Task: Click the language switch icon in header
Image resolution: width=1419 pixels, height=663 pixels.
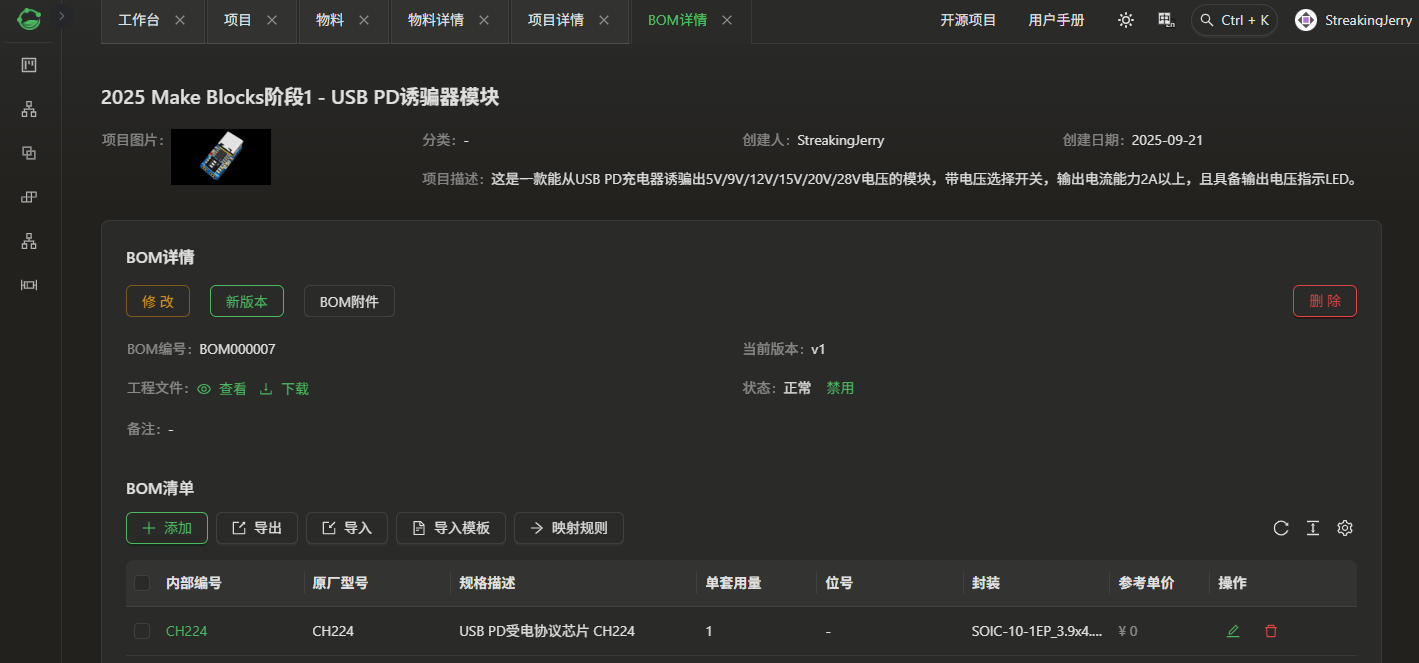Action: tap(1166, 20)
